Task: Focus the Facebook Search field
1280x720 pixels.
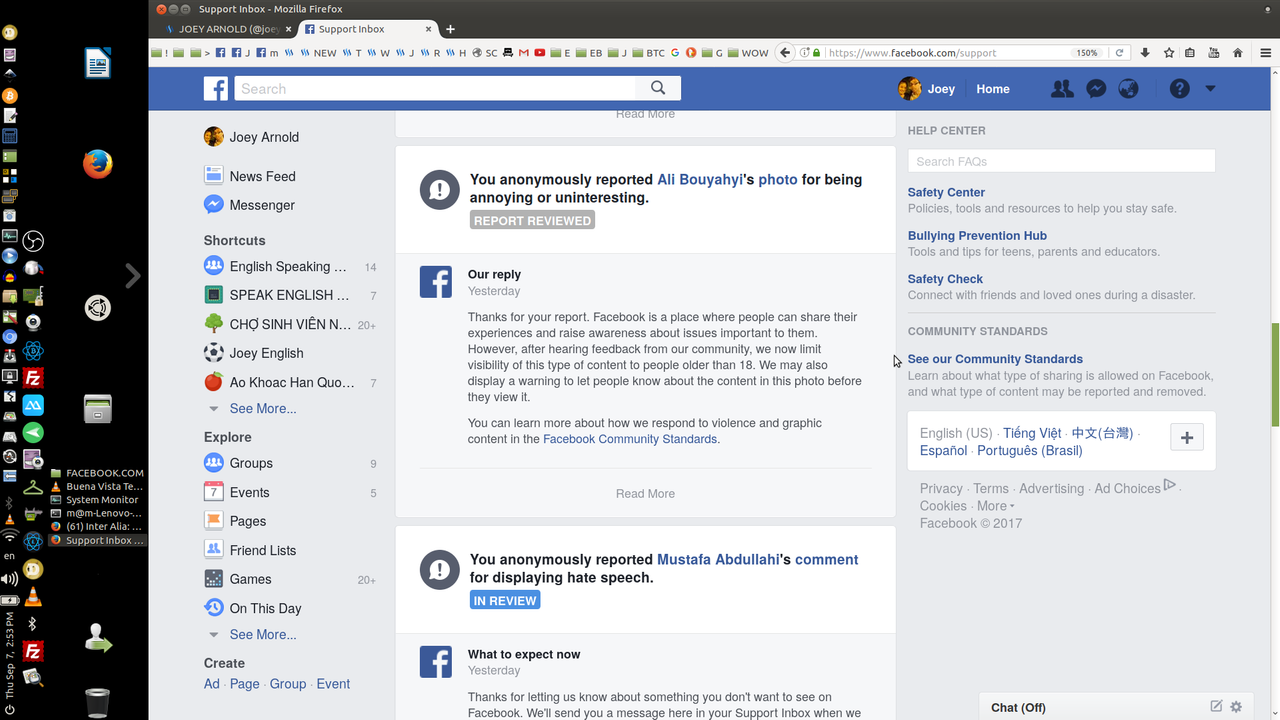Action: coord(435,88)
